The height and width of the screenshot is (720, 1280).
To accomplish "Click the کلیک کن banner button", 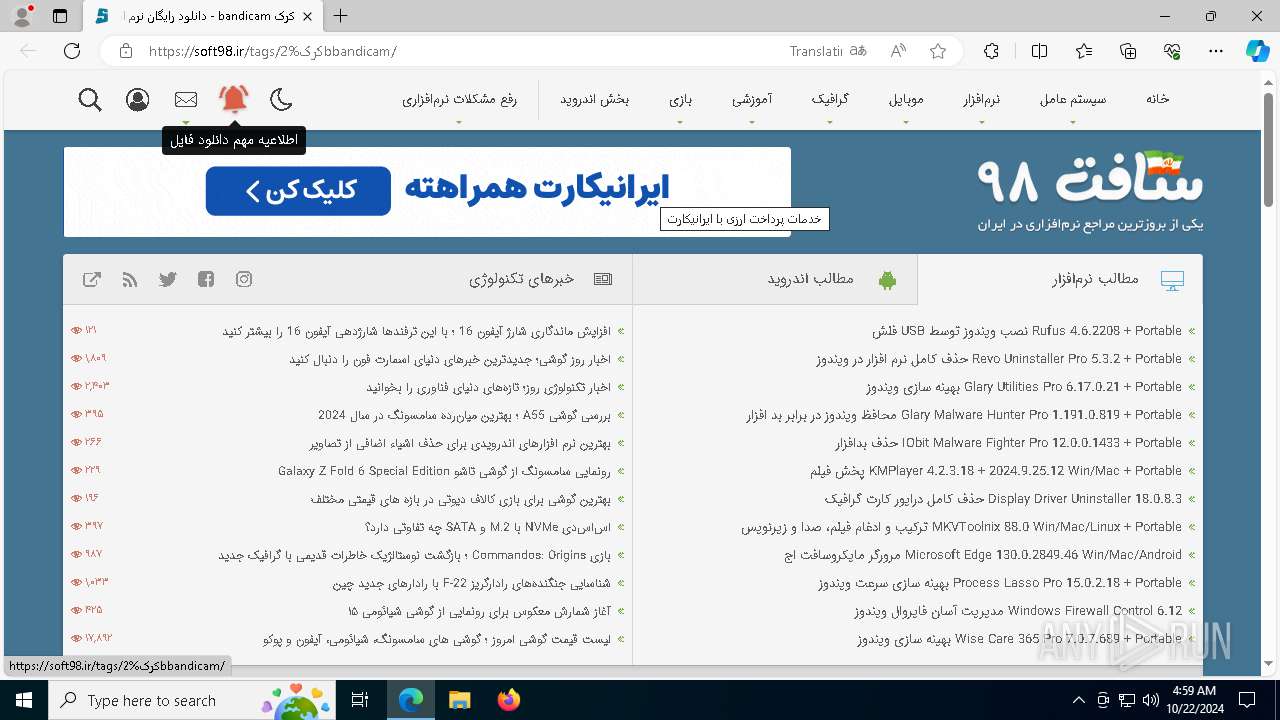I will (x=298, y=190).
